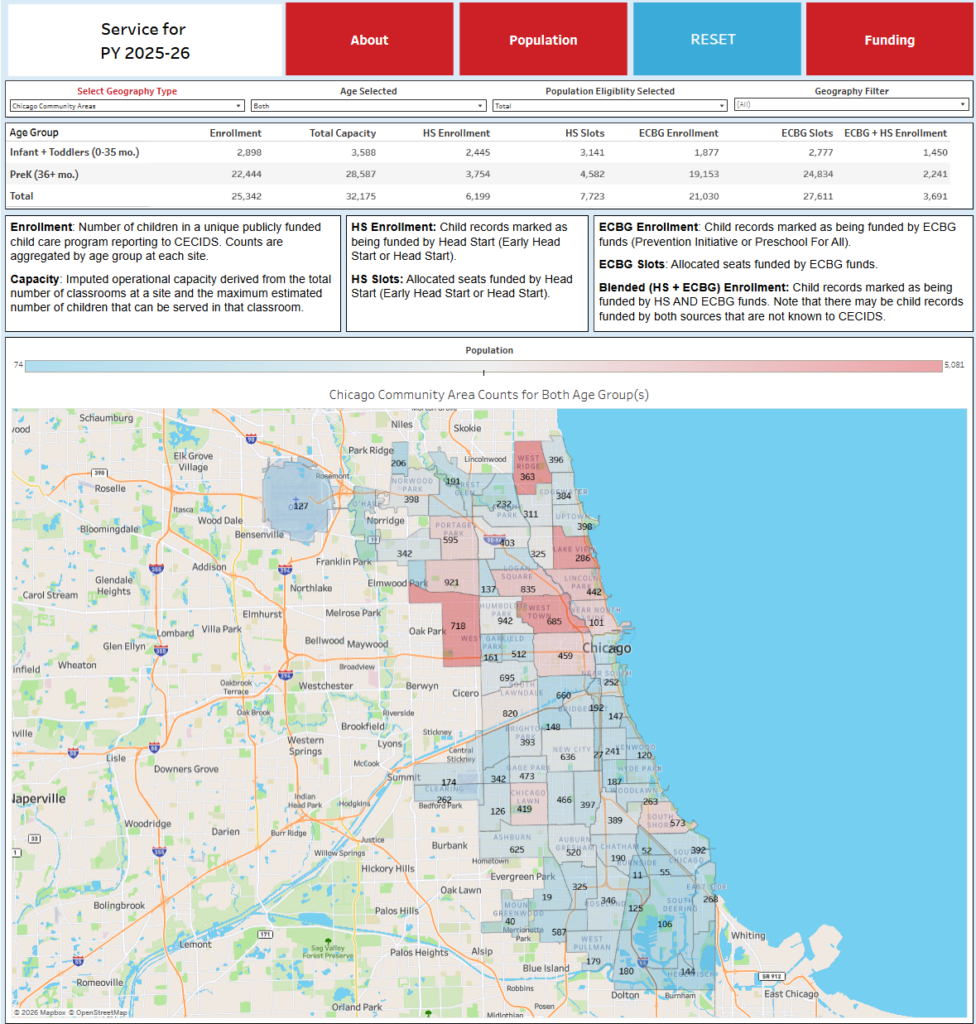Click the OpenStreetMap attribution link
This screenshot has width=976, height=1024.
click(x=98, y=1012)
